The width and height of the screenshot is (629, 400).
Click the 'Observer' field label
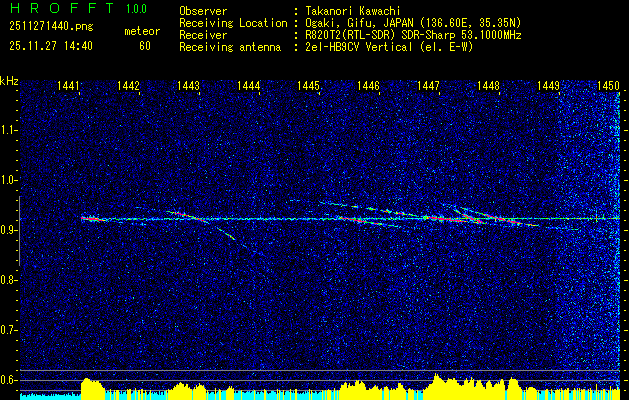point(203,11)
